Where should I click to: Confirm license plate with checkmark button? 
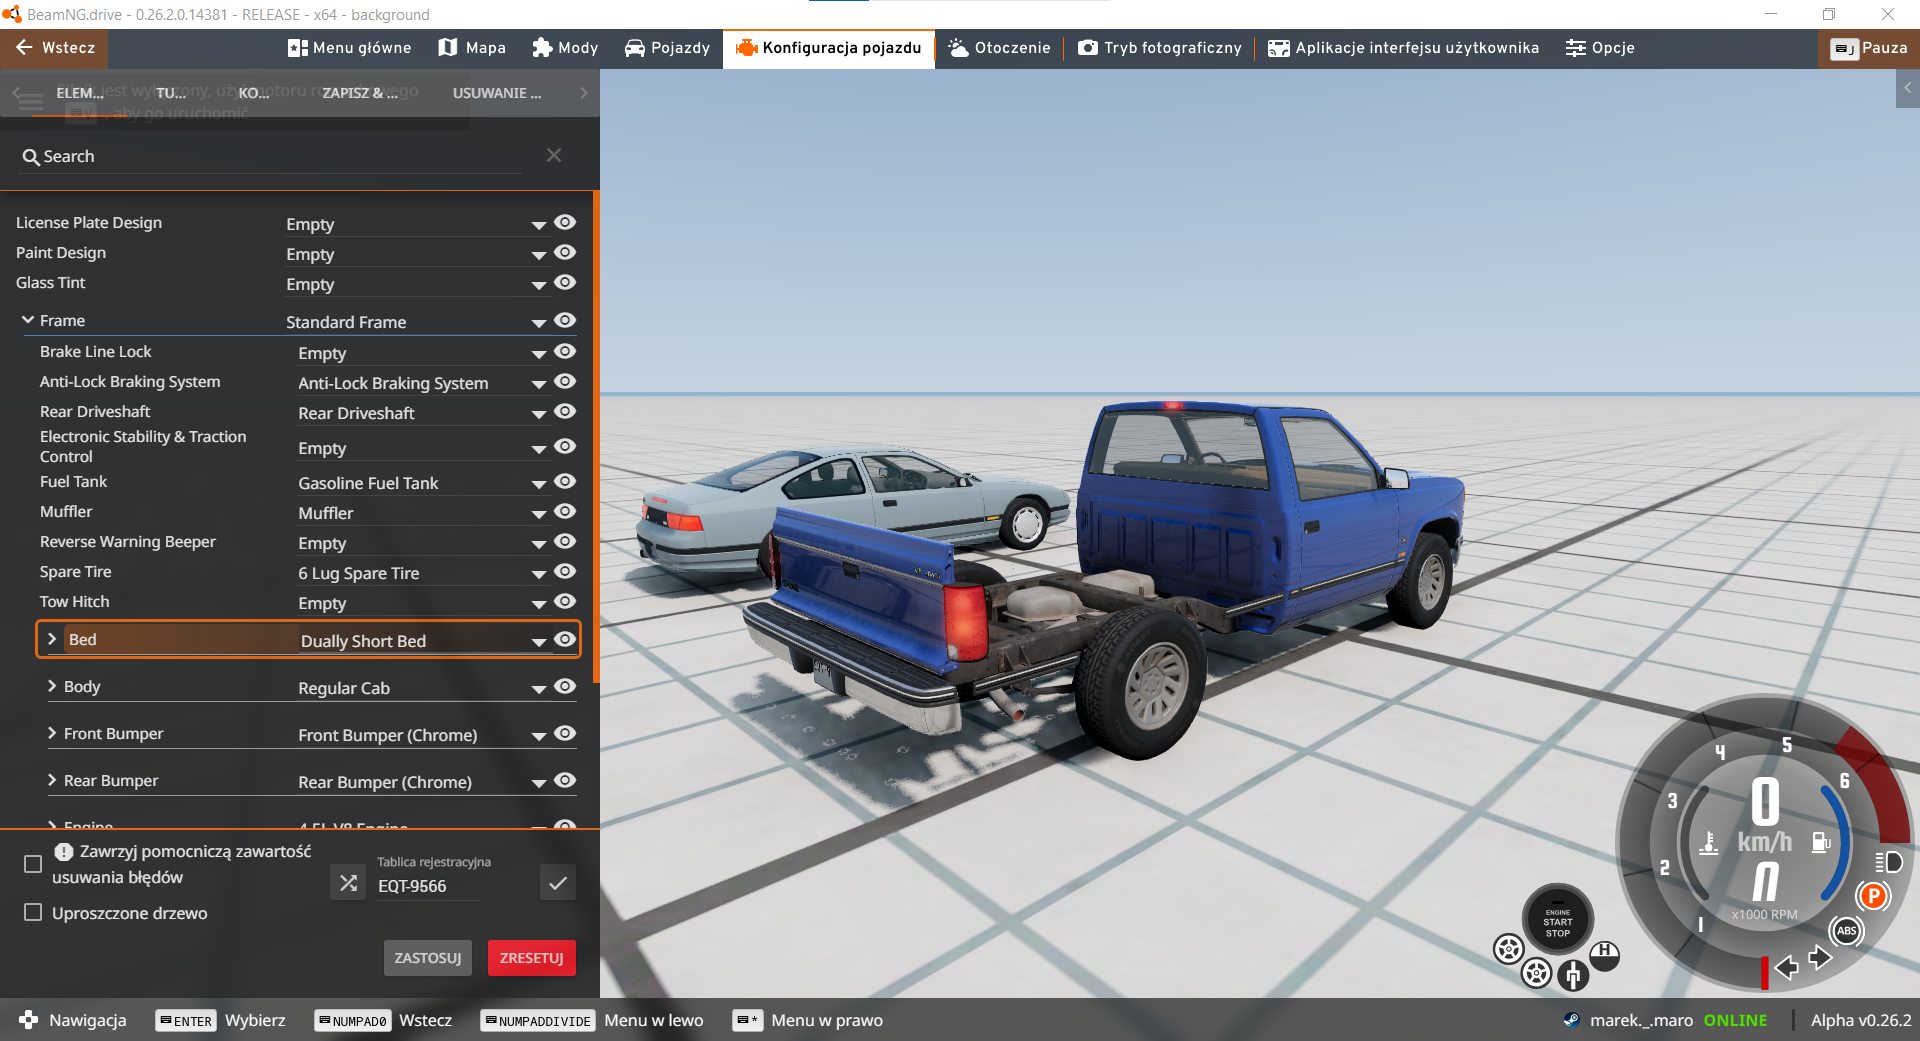tap(558, 883)
